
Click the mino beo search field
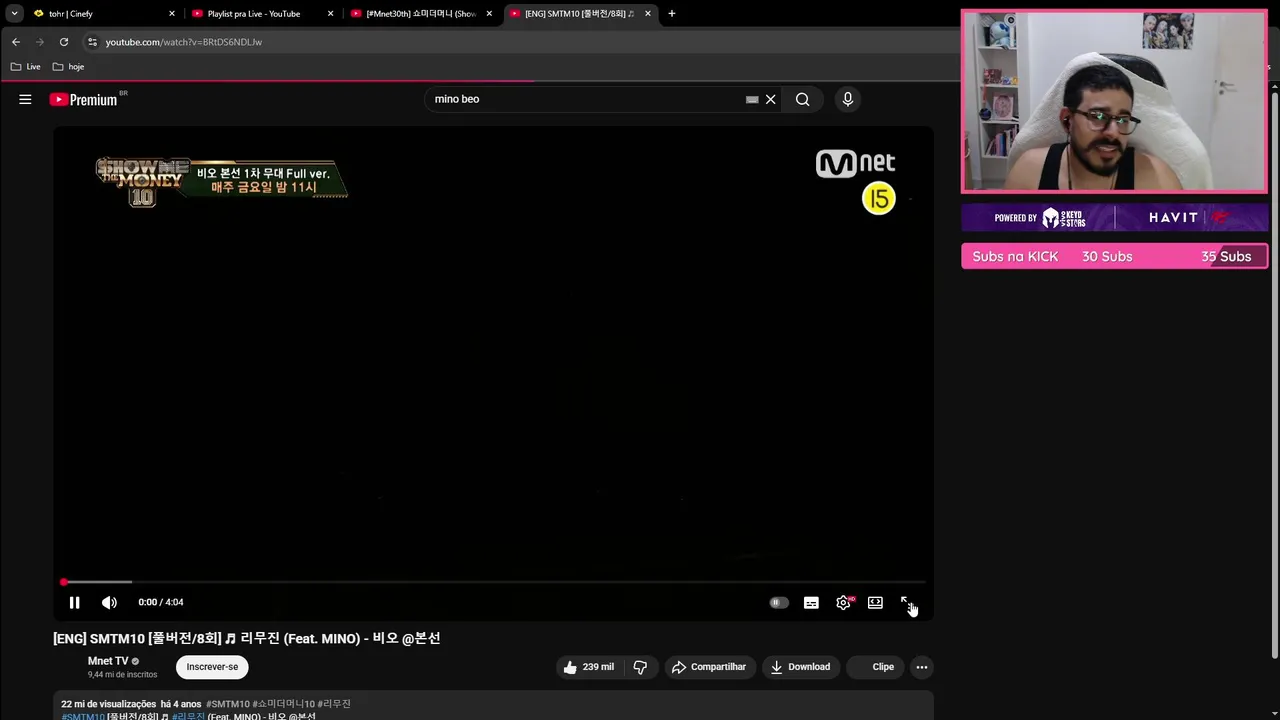(585, 99)
